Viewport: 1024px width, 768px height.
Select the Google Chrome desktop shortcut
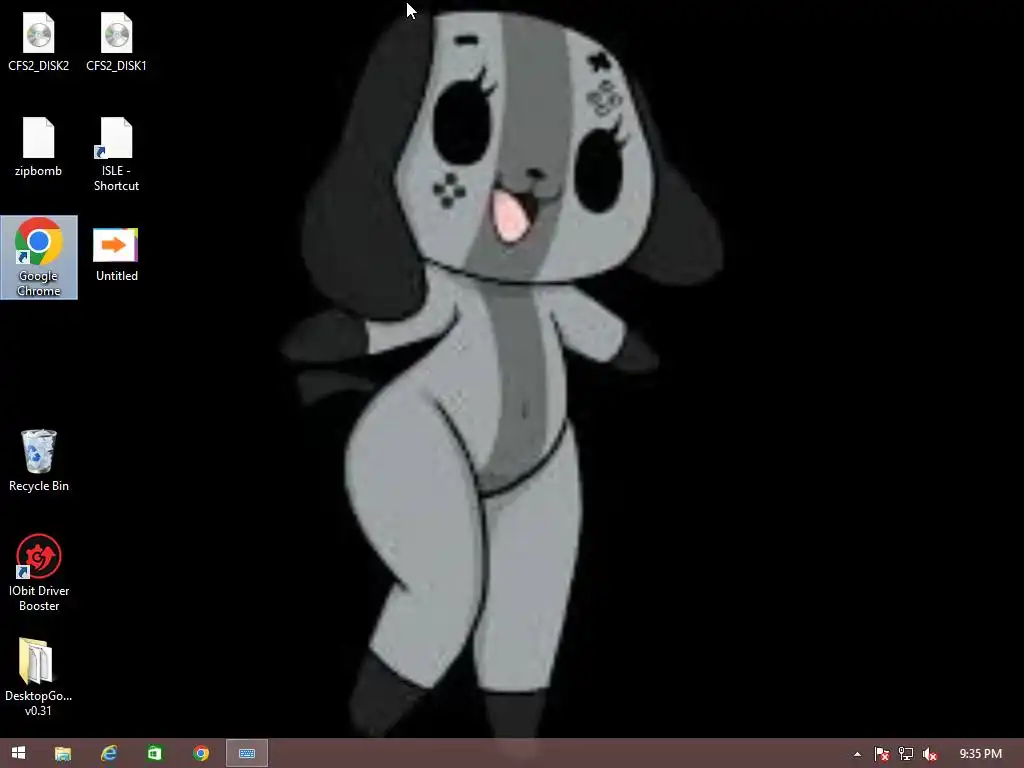click(39, 257)
